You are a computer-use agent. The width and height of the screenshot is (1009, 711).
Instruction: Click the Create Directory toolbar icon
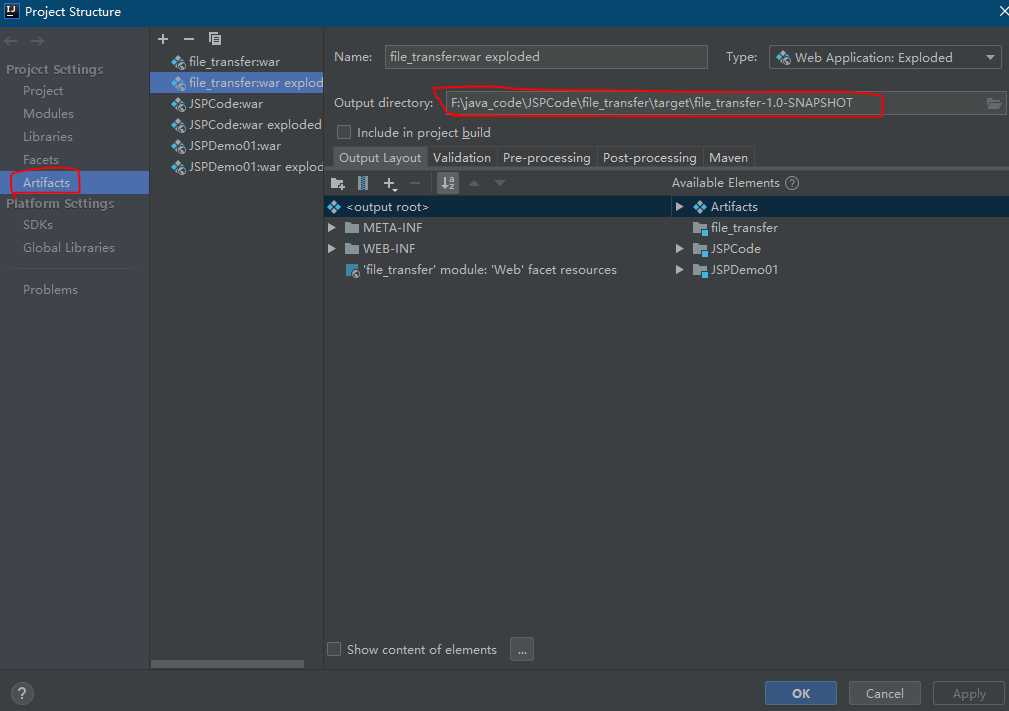point(337,183)
